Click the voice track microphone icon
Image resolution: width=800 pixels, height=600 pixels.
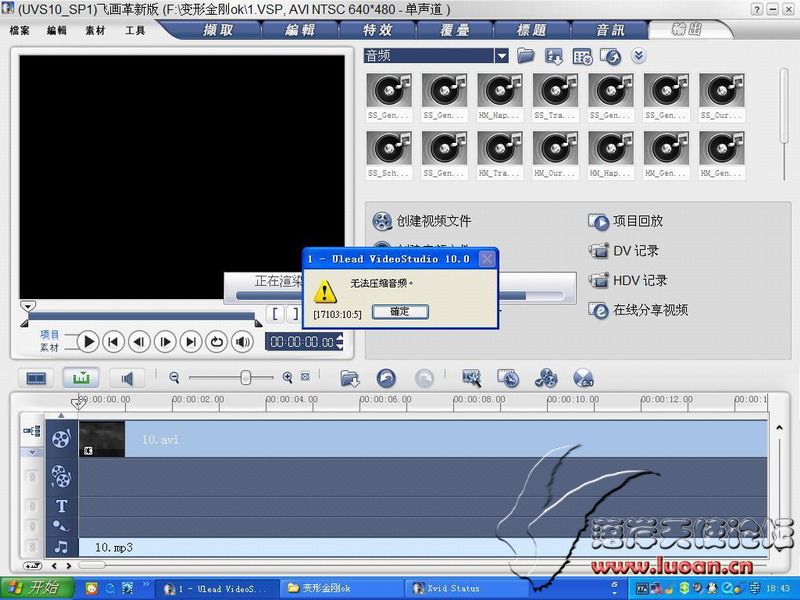61,526
